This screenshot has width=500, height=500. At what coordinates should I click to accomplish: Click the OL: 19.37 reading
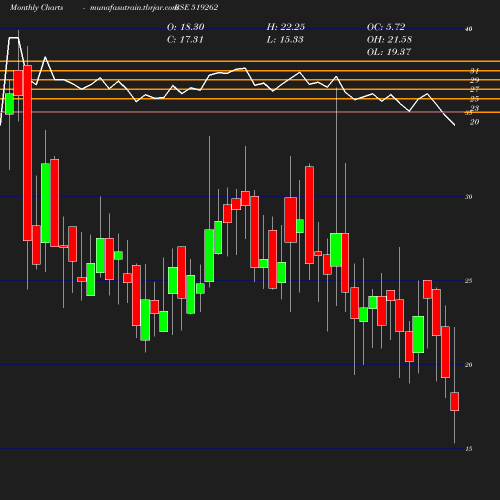click(x=389, y=52)
